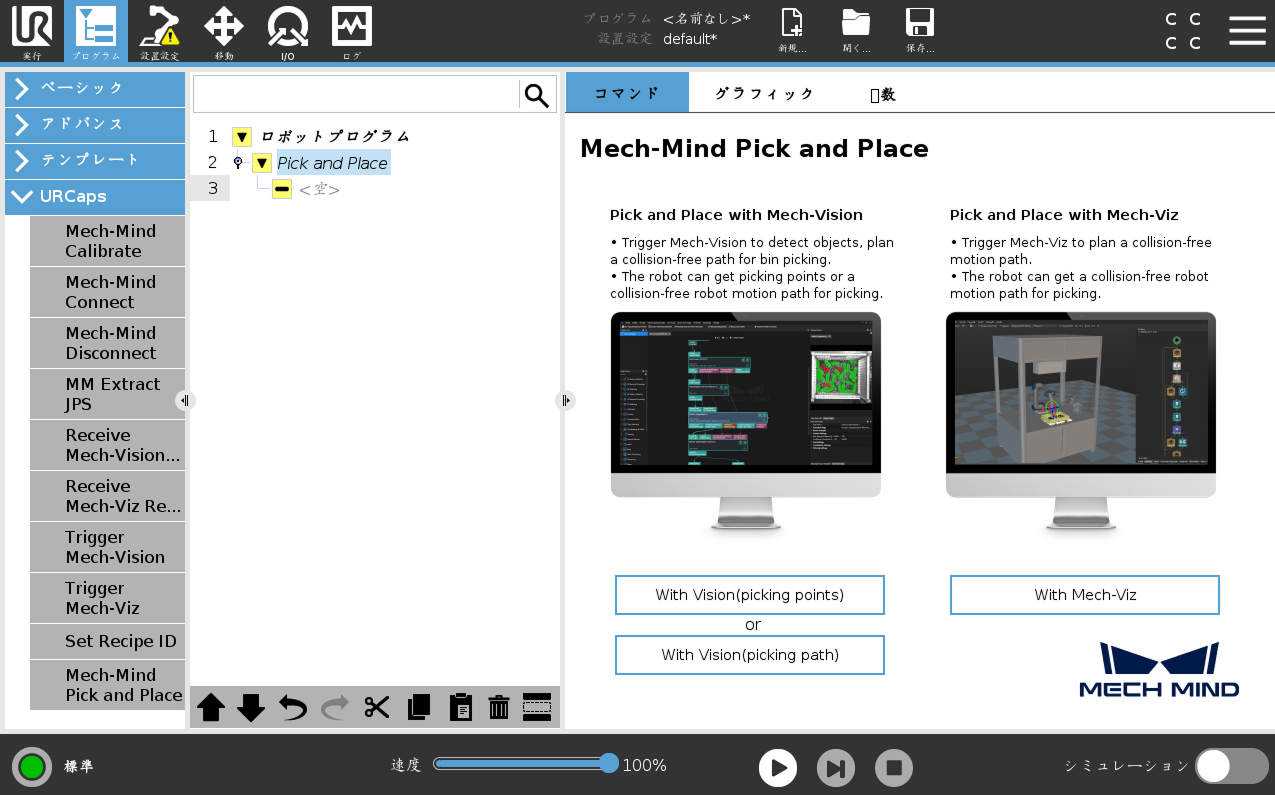This screenshot has height=795, width=1275.
Task: Click the CC checksum icon in header
Action: pyautogui.click(x=1183, y=31)
